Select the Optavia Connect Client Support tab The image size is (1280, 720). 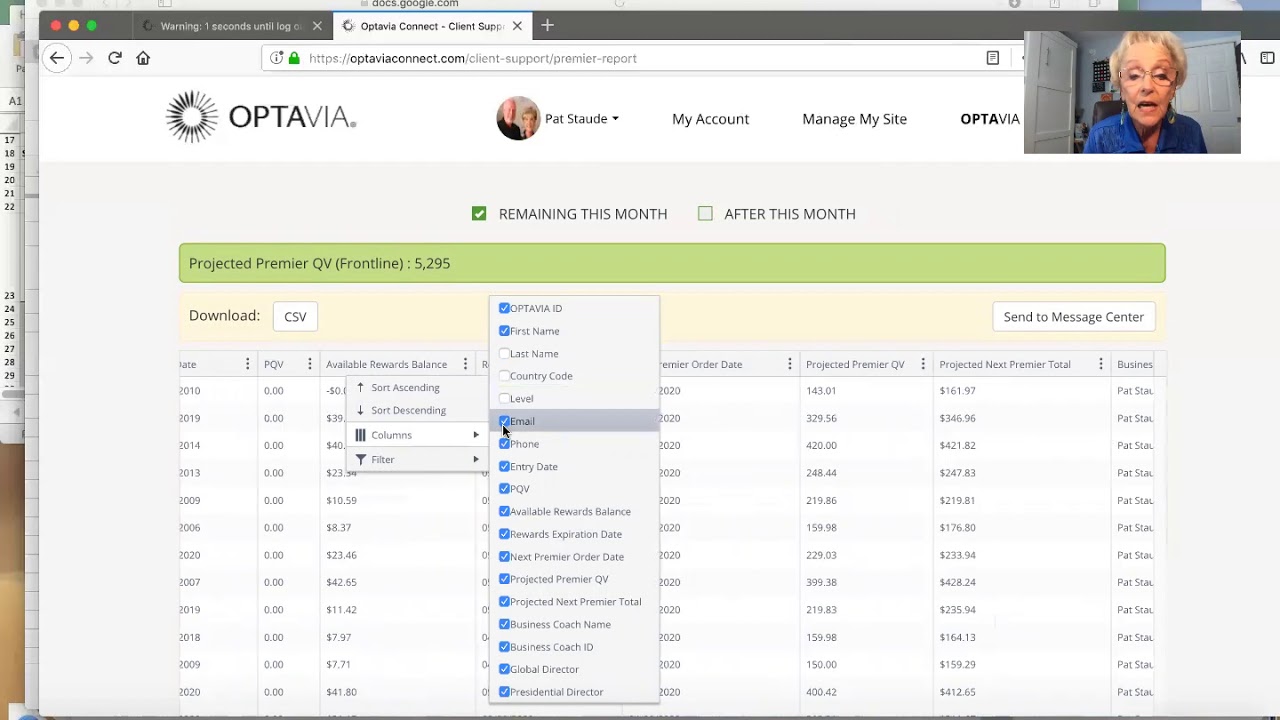click(x=432, y=26)
